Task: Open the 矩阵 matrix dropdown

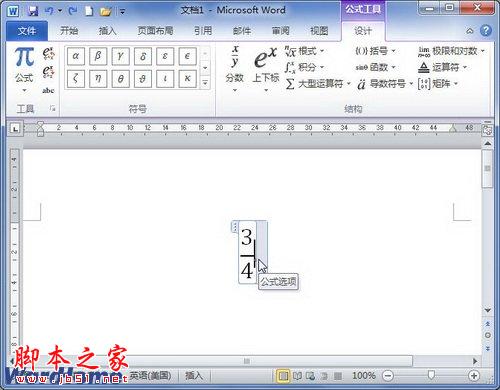Action: tap(438, 84)
